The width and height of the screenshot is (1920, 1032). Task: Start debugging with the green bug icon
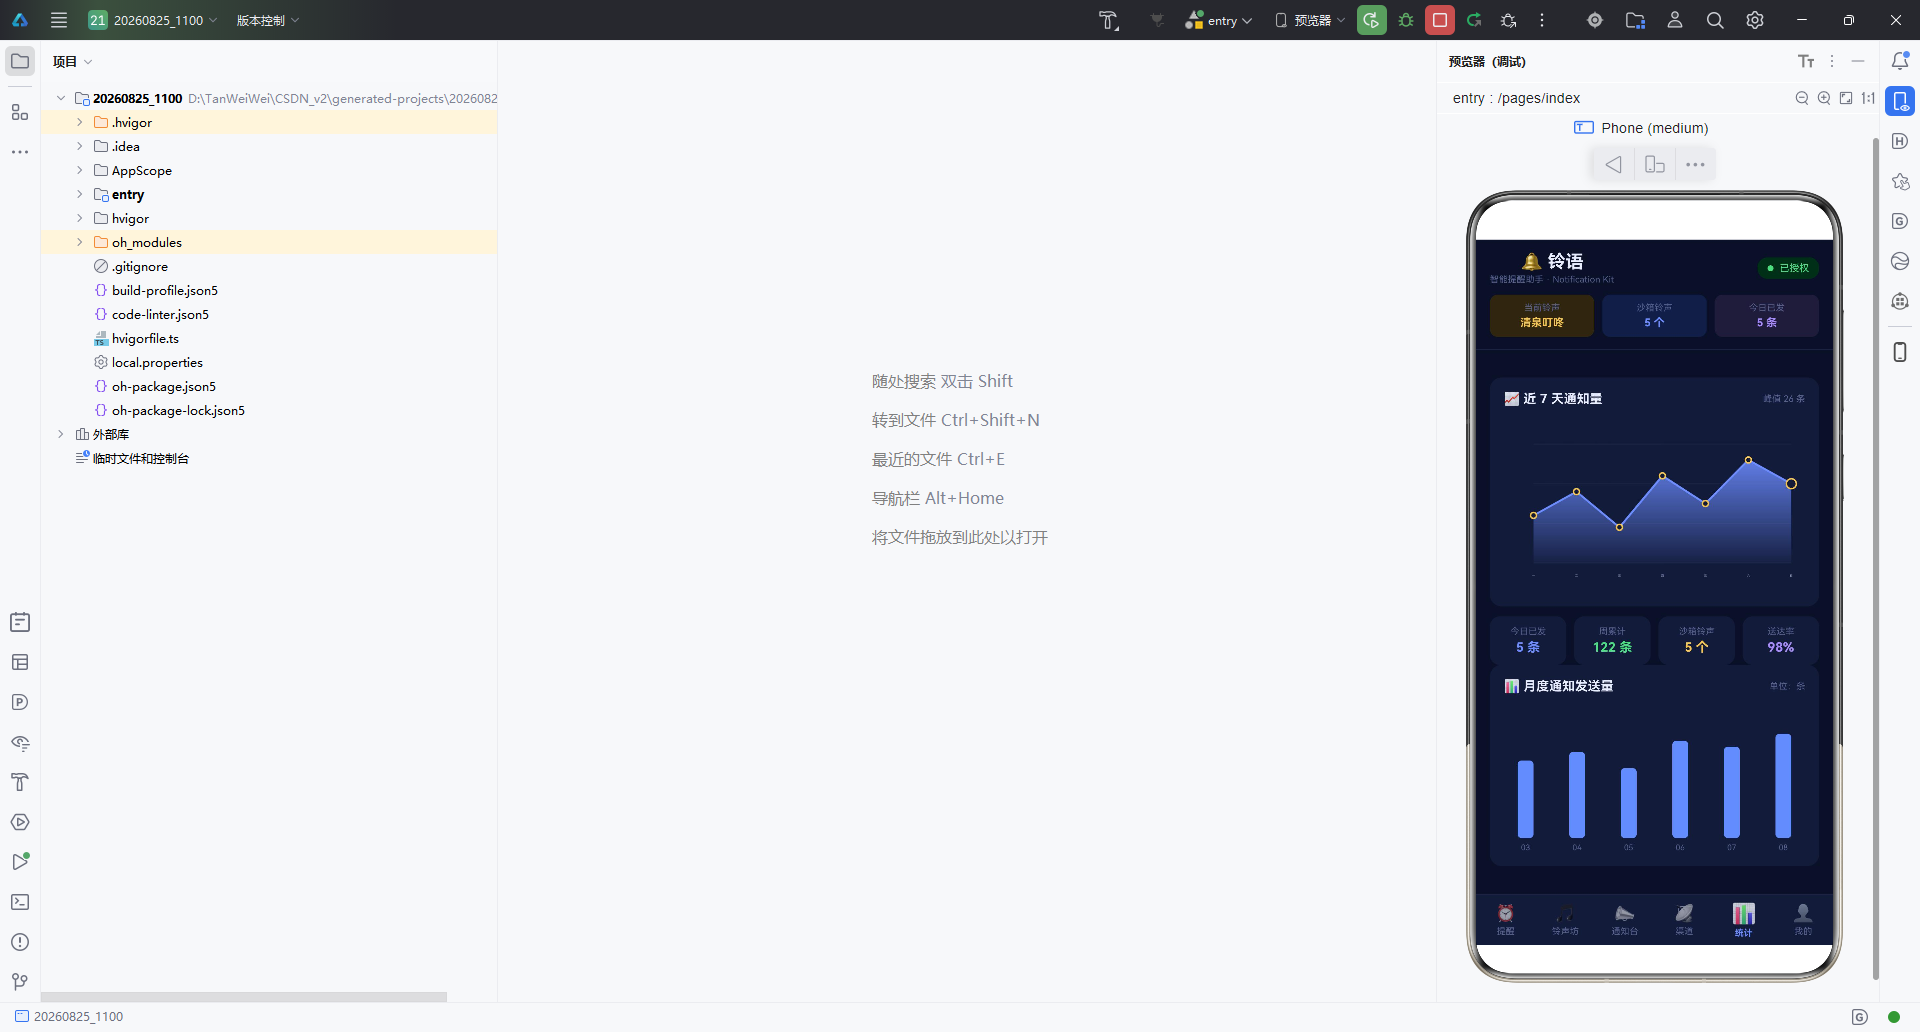pyautogui.click(x=1406, y=20)
